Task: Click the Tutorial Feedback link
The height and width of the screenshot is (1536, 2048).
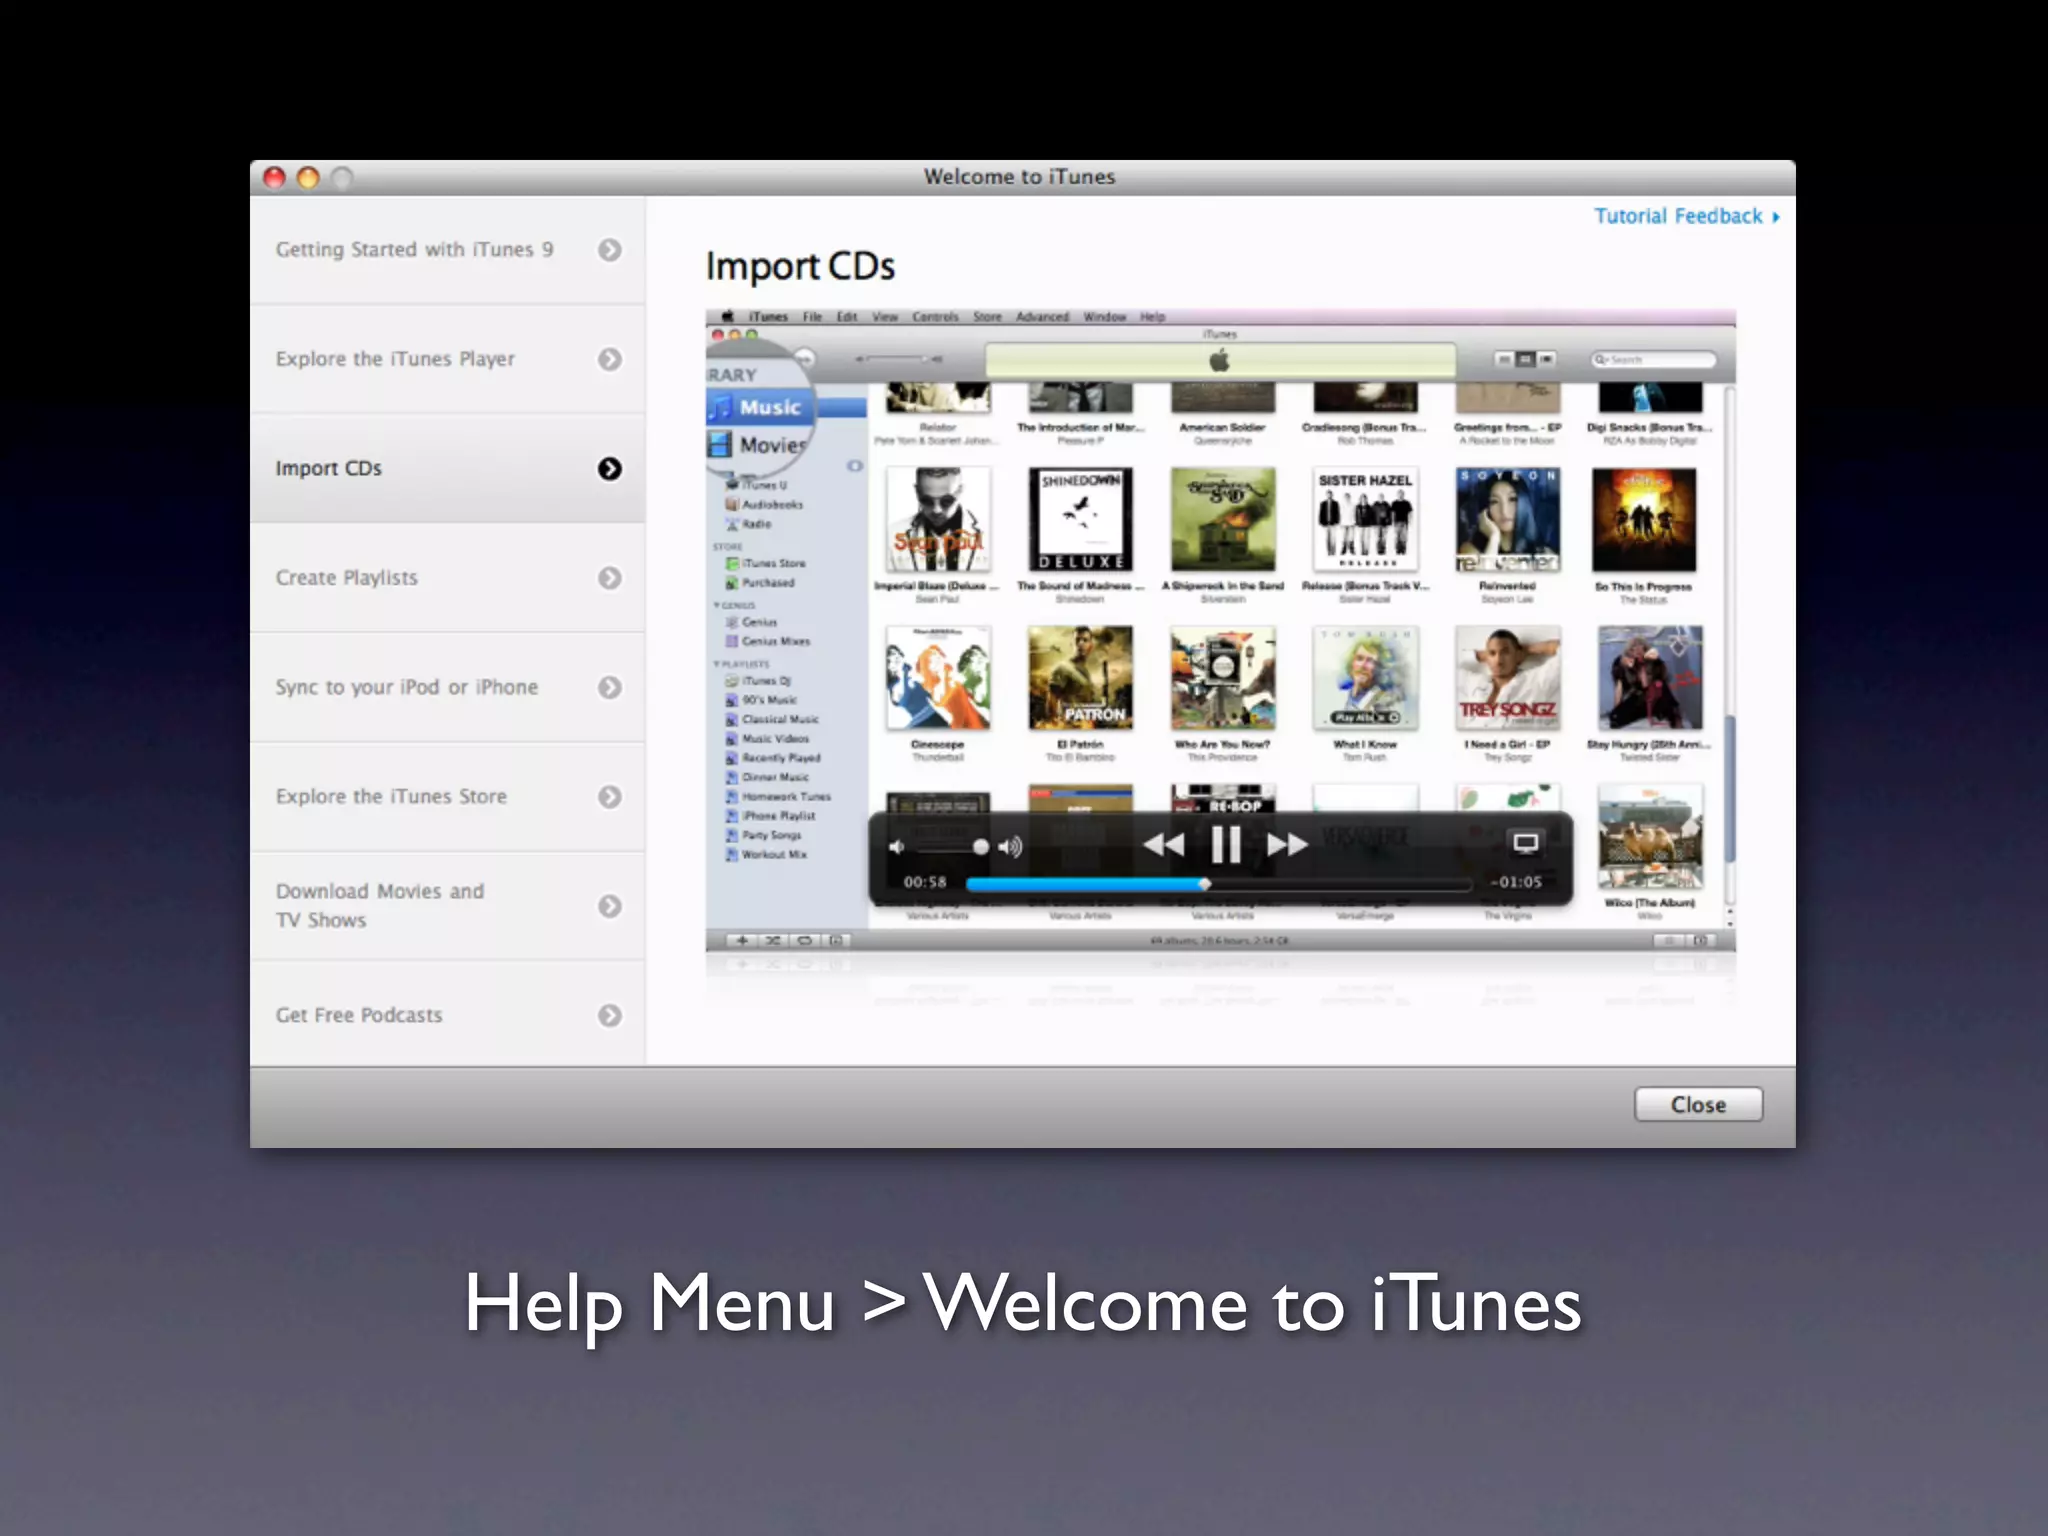Action: click(1686, 216)
